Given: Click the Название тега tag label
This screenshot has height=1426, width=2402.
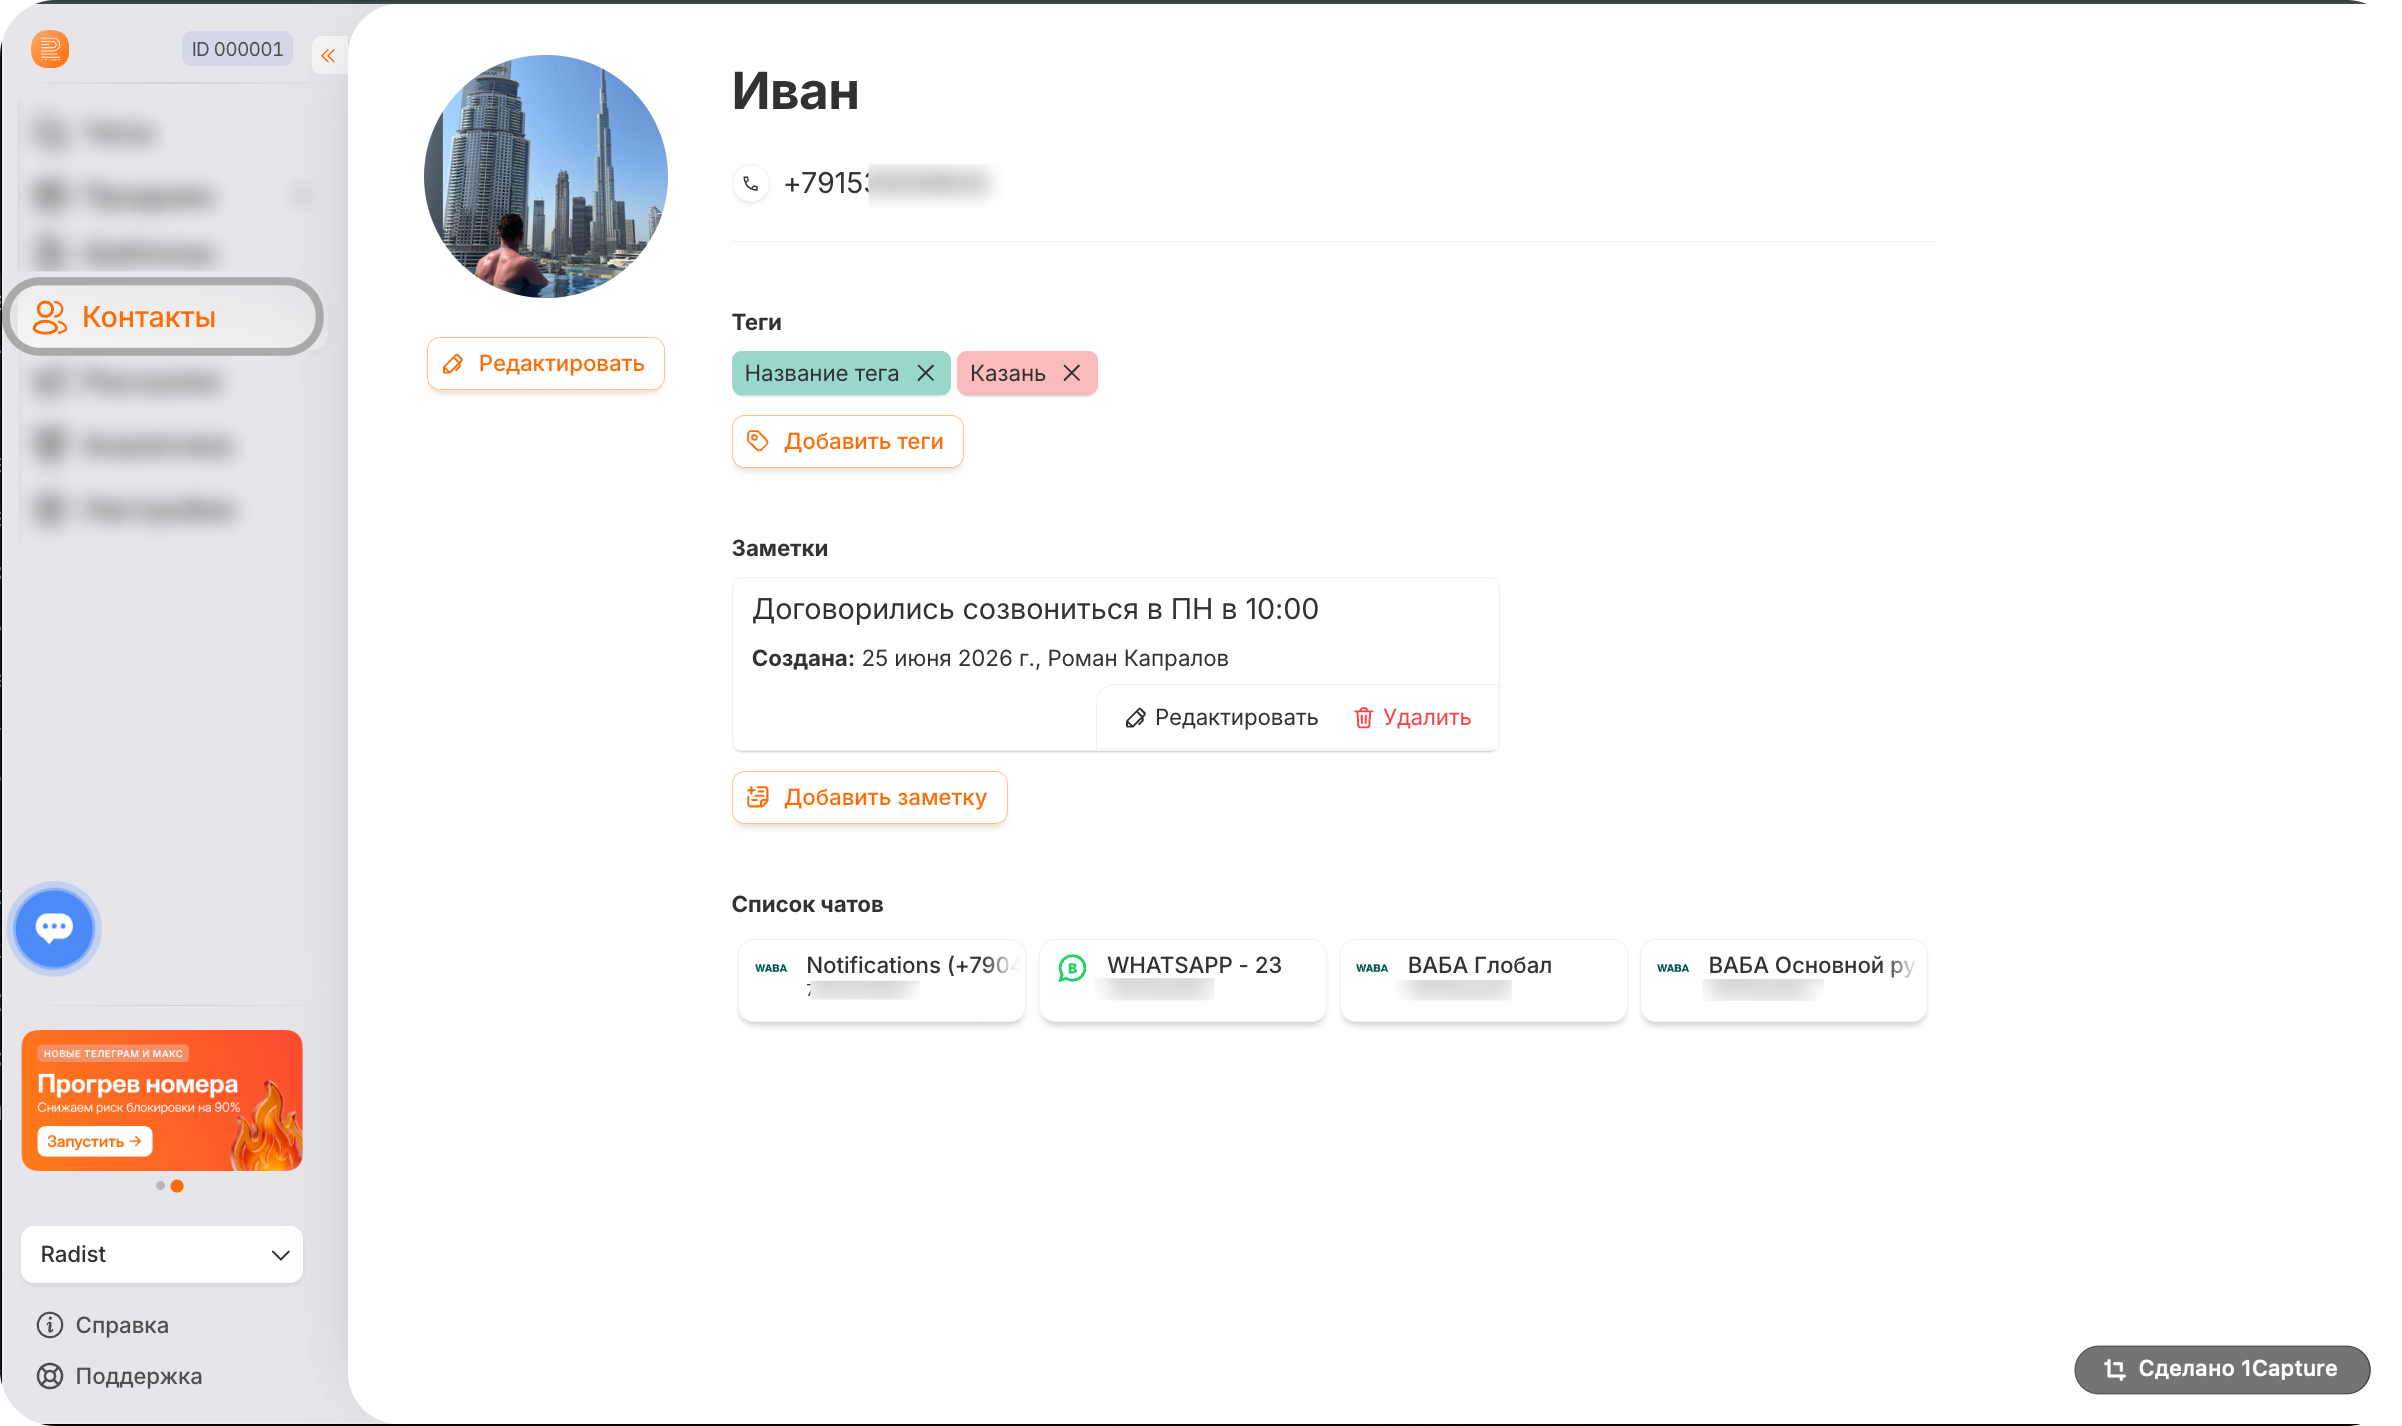Looking at the screenshot, I should tap(821, 373).
